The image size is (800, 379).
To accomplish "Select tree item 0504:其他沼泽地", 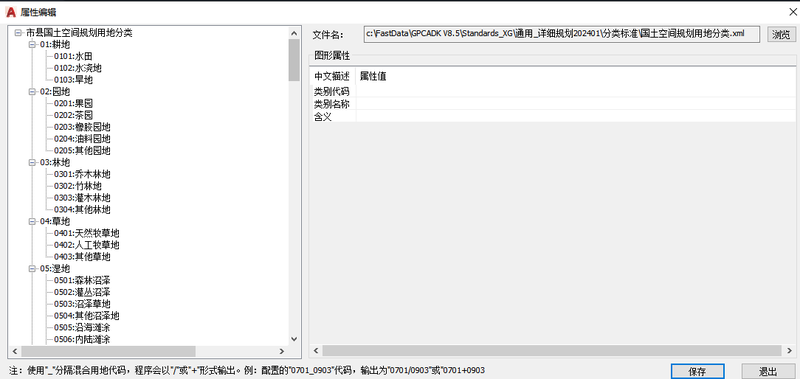I will coord(87,315).
